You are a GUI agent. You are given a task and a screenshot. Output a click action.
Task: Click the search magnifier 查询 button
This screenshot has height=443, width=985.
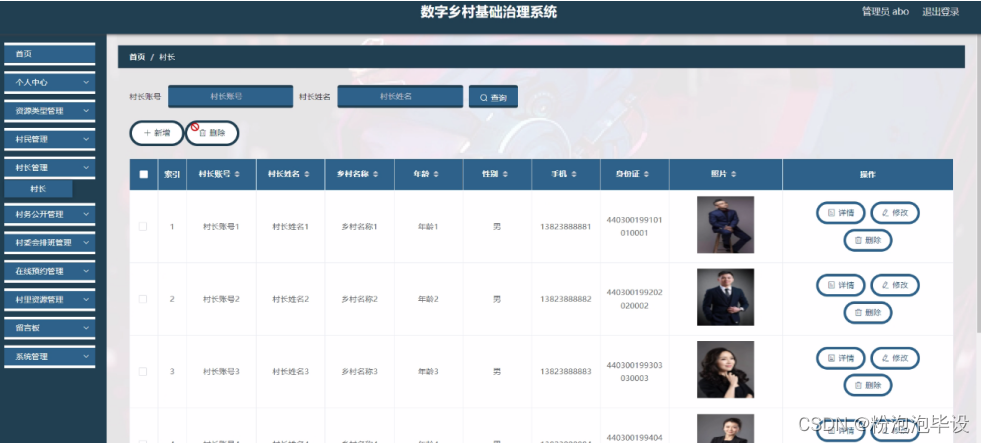(493, 97)
